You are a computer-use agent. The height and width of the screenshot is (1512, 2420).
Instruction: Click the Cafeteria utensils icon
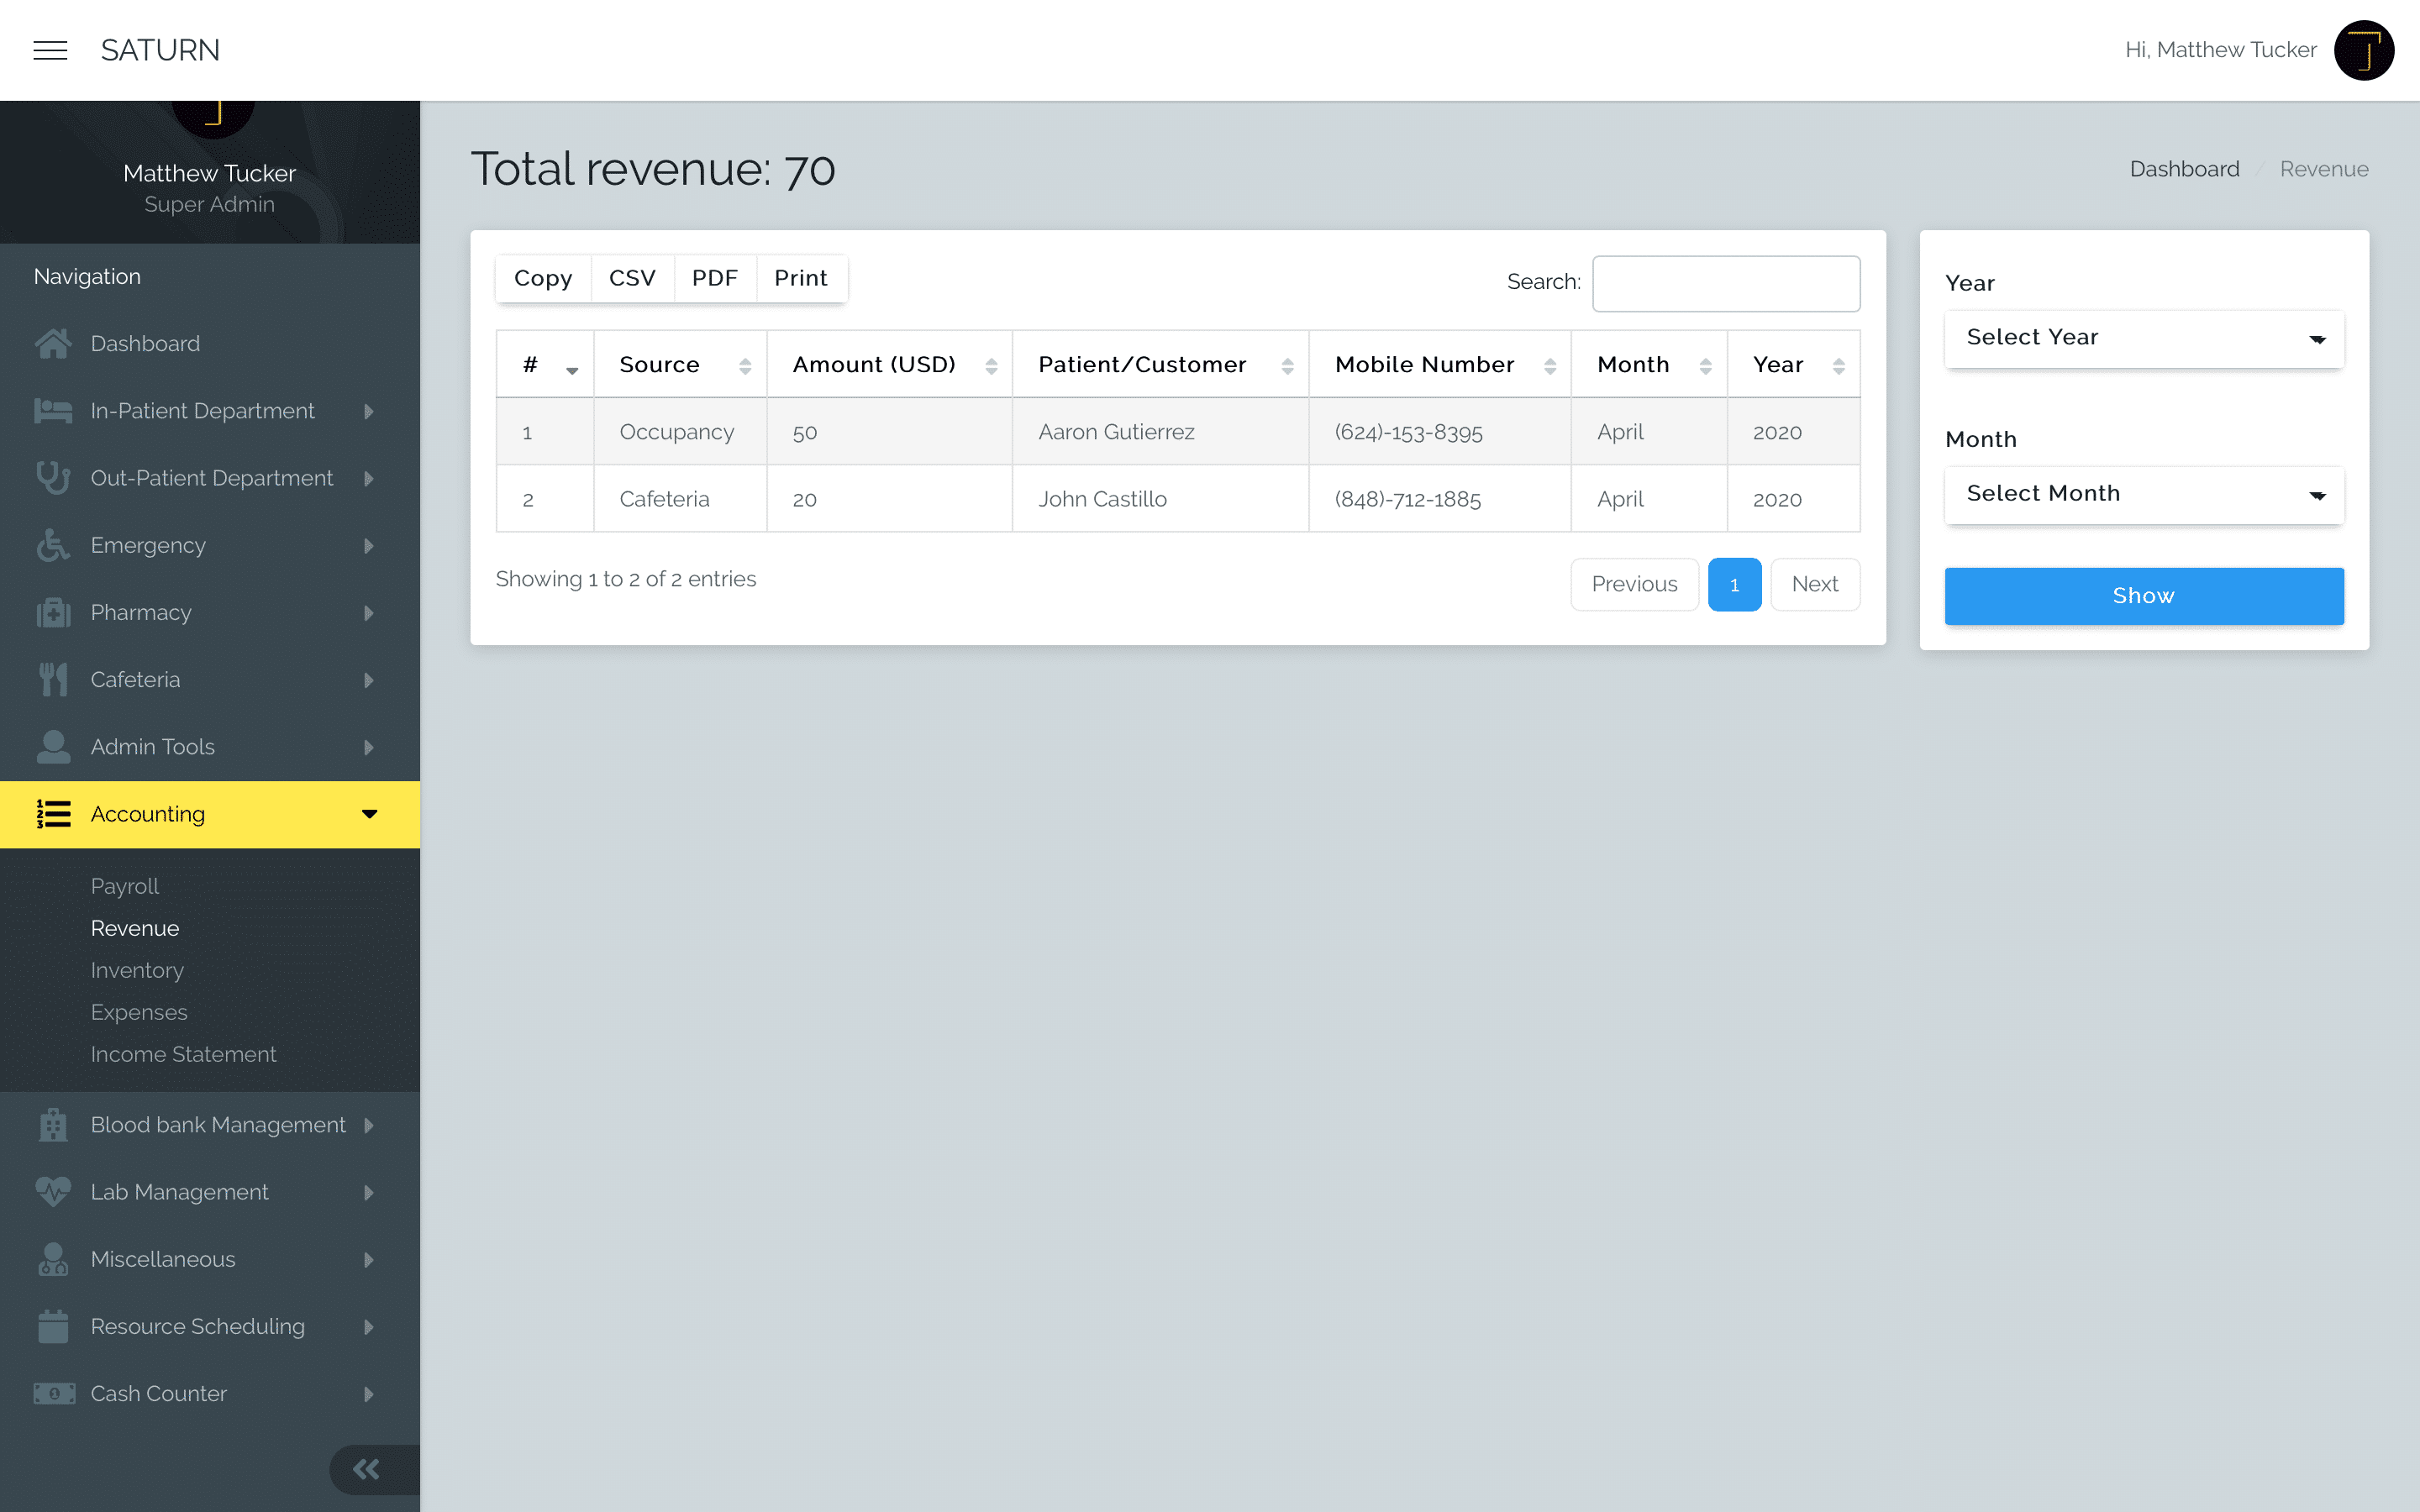pyautogui.click(x=53, y=679)
